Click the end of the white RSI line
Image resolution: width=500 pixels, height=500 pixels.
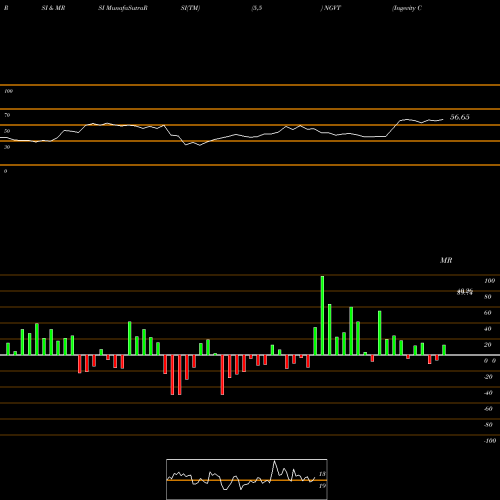click(443, 119)
